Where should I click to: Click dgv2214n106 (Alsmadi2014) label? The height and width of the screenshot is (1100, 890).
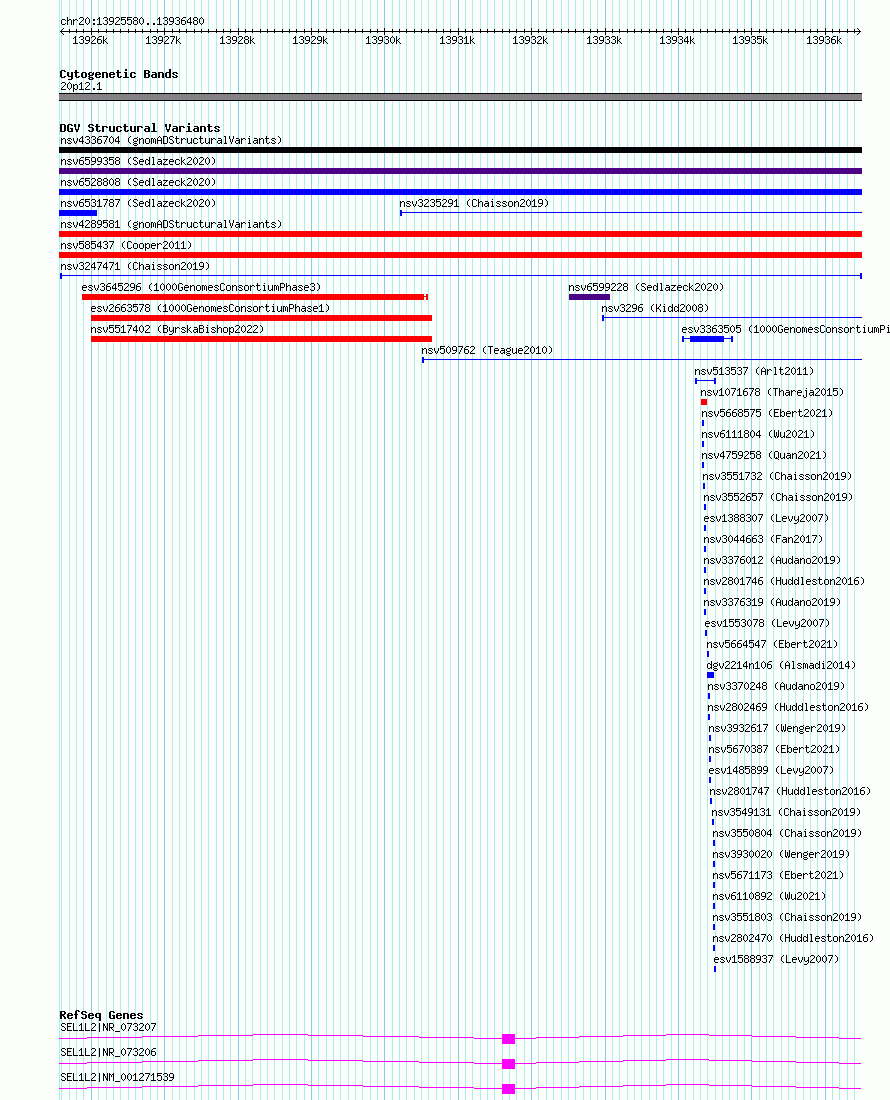pyautogui.click(x=781, y=666)
